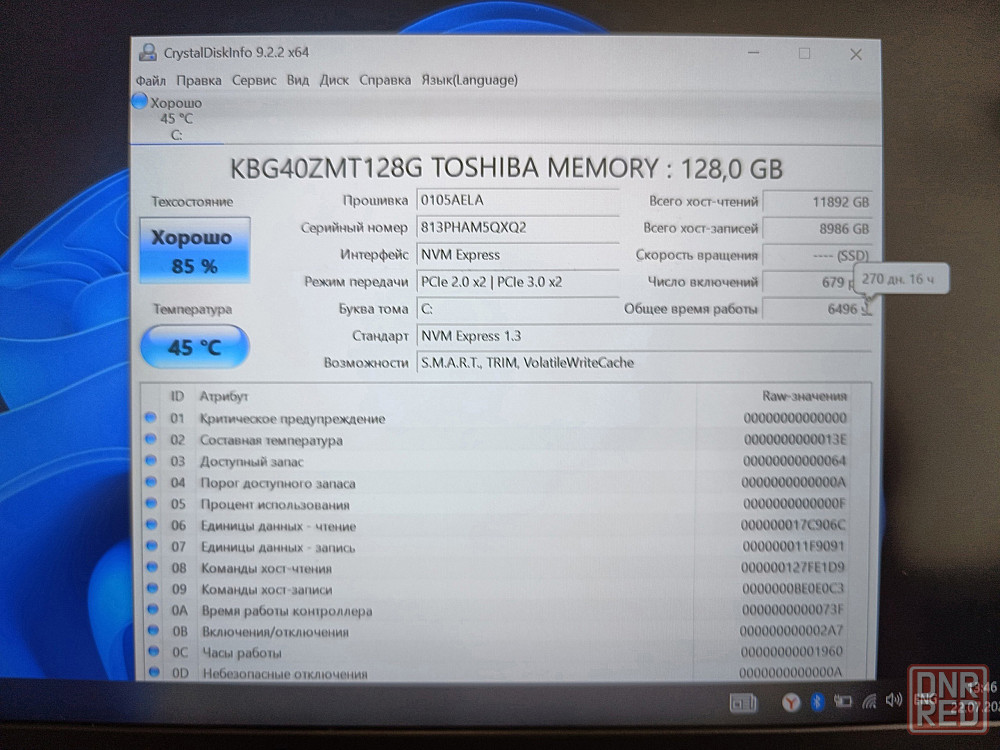Open Bluetooth from the system tray
This screenshot has width=1000, height=750.
tap(817, 702)
